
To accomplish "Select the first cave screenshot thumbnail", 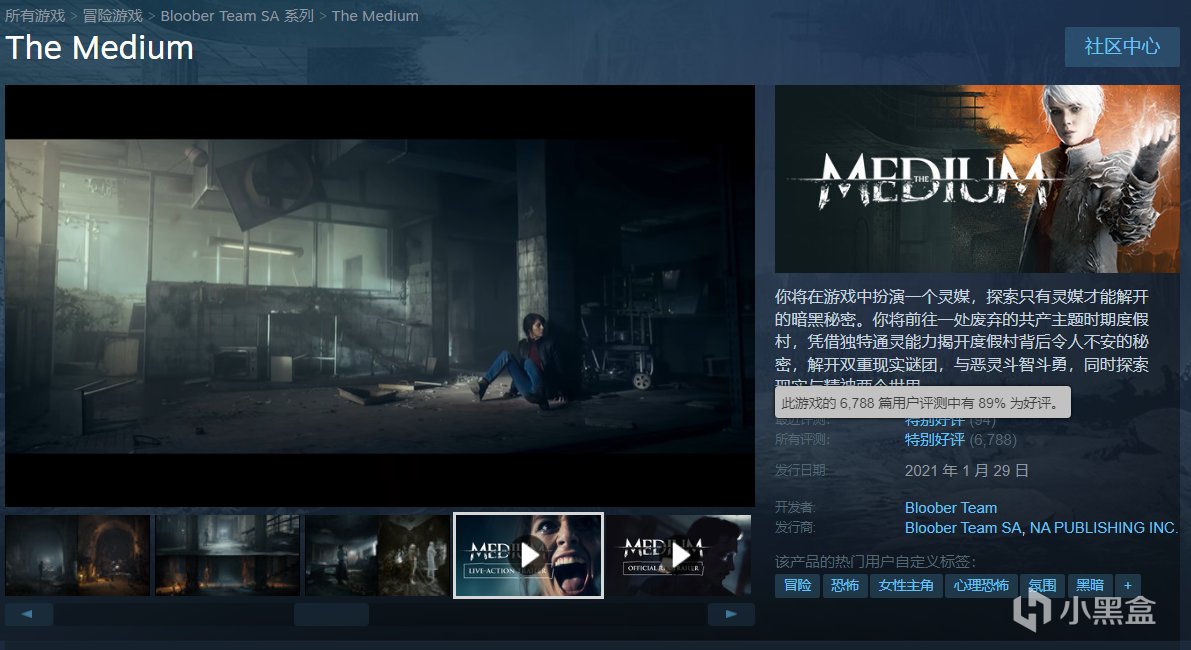I will [77, 555].
